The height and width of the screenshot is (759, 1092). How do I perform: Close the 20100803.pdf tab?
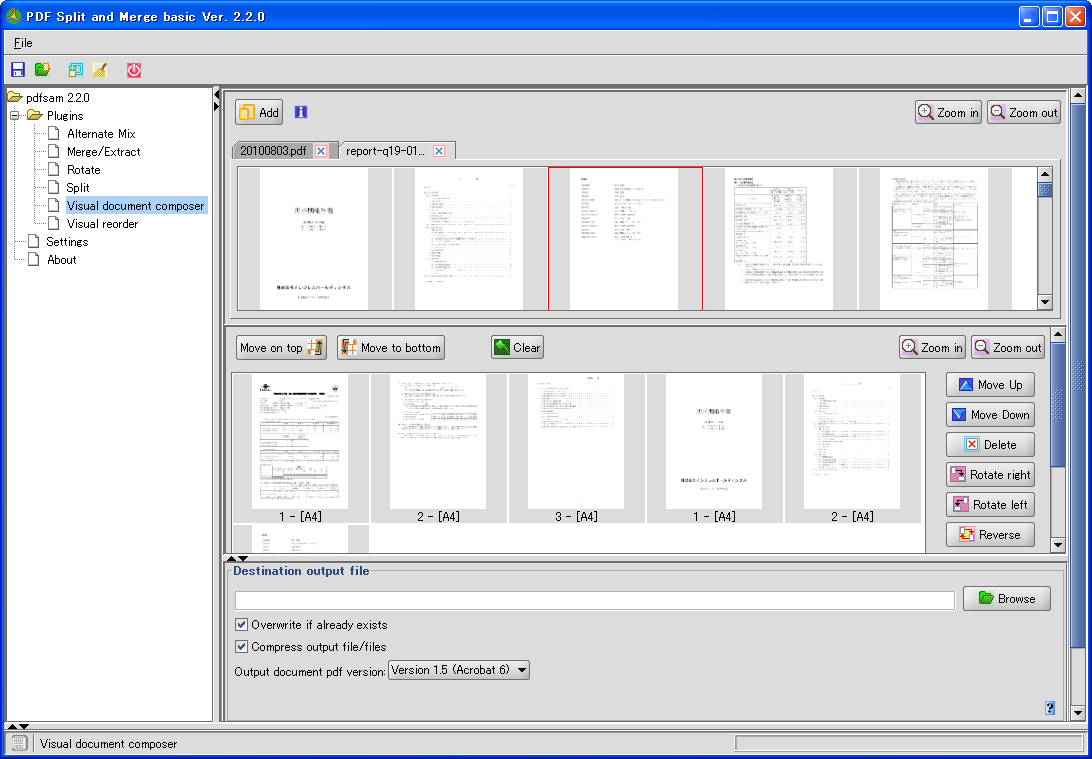tap(319, 151)
